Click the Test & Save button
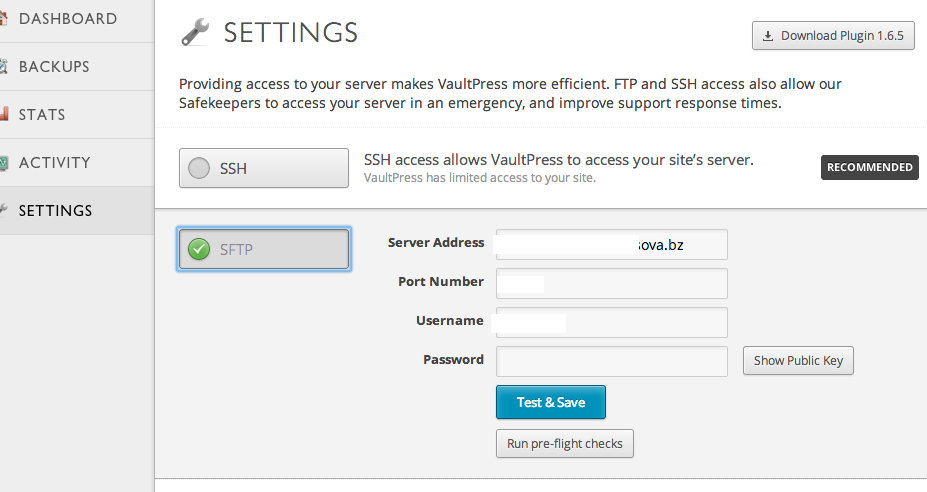Screen dimensions: 927x492 (x=551, y=402)
